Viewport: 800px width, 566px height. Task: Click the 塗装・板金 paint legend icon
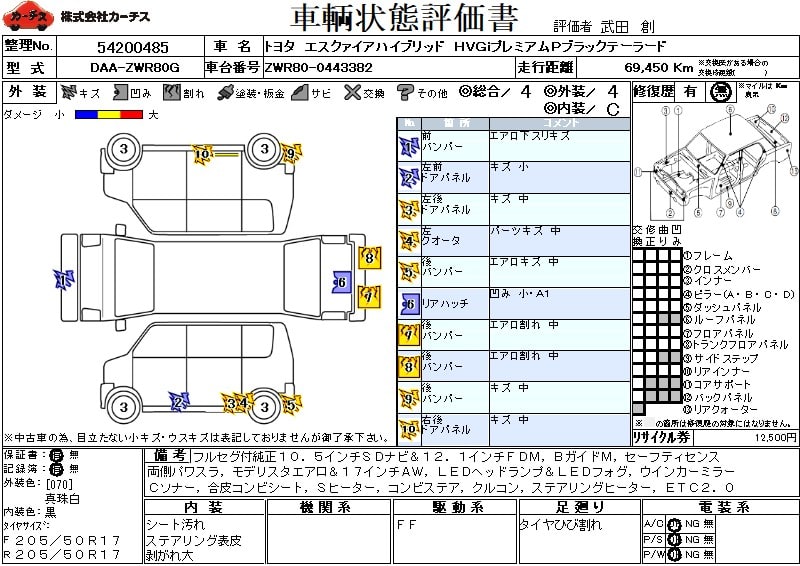pyautogui.click(x=225, y=92)
